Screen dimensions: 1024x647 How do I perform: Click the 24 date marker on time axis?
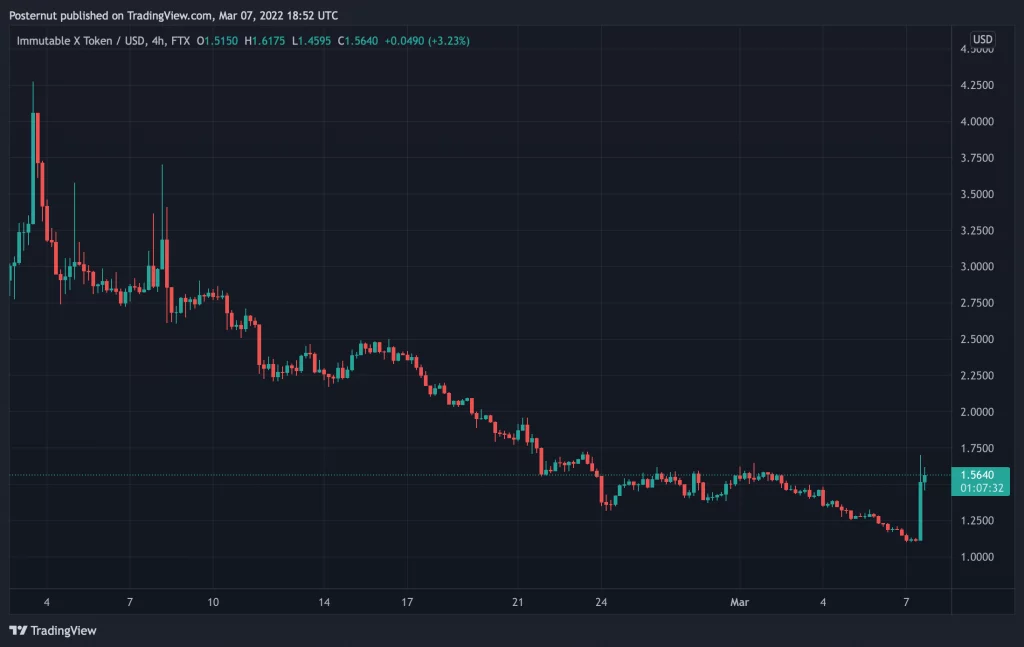pyautogui.click(x=601, y=602)
